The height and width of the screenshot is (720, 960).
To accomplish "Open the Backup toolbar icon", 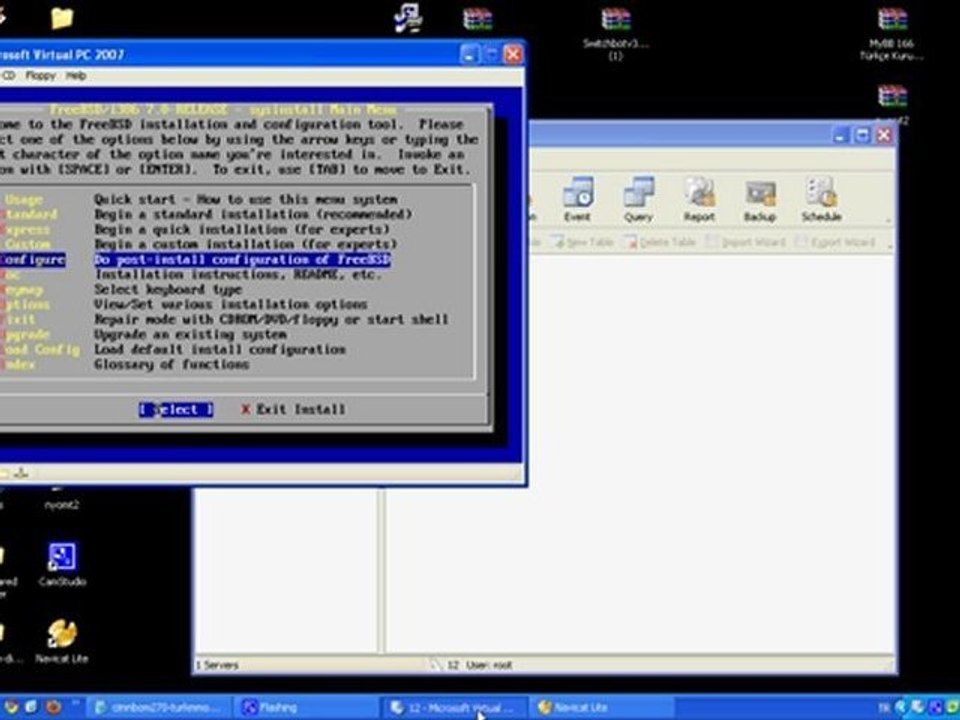I will (x=760, y=200).
